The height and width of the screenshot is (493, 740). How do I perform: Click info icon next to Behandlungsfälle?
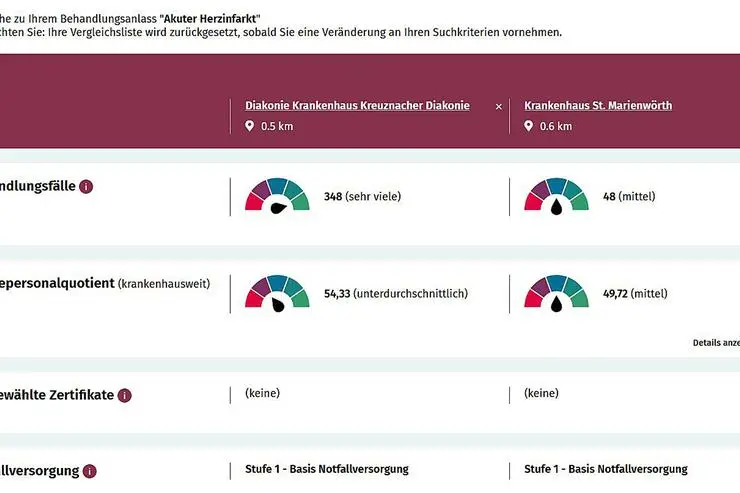86,187
